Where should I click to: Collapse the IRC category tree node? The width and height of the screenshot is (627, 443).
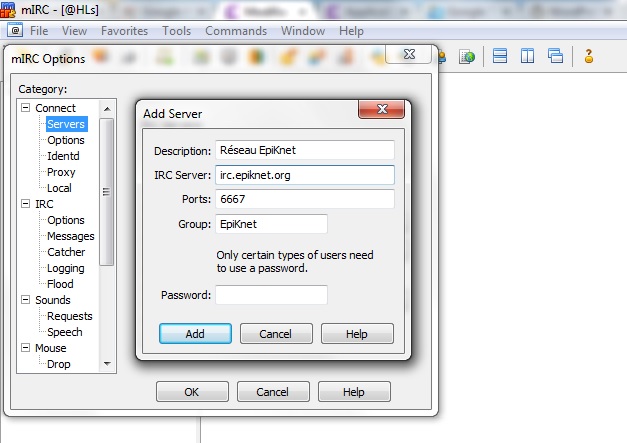[25, 204]
